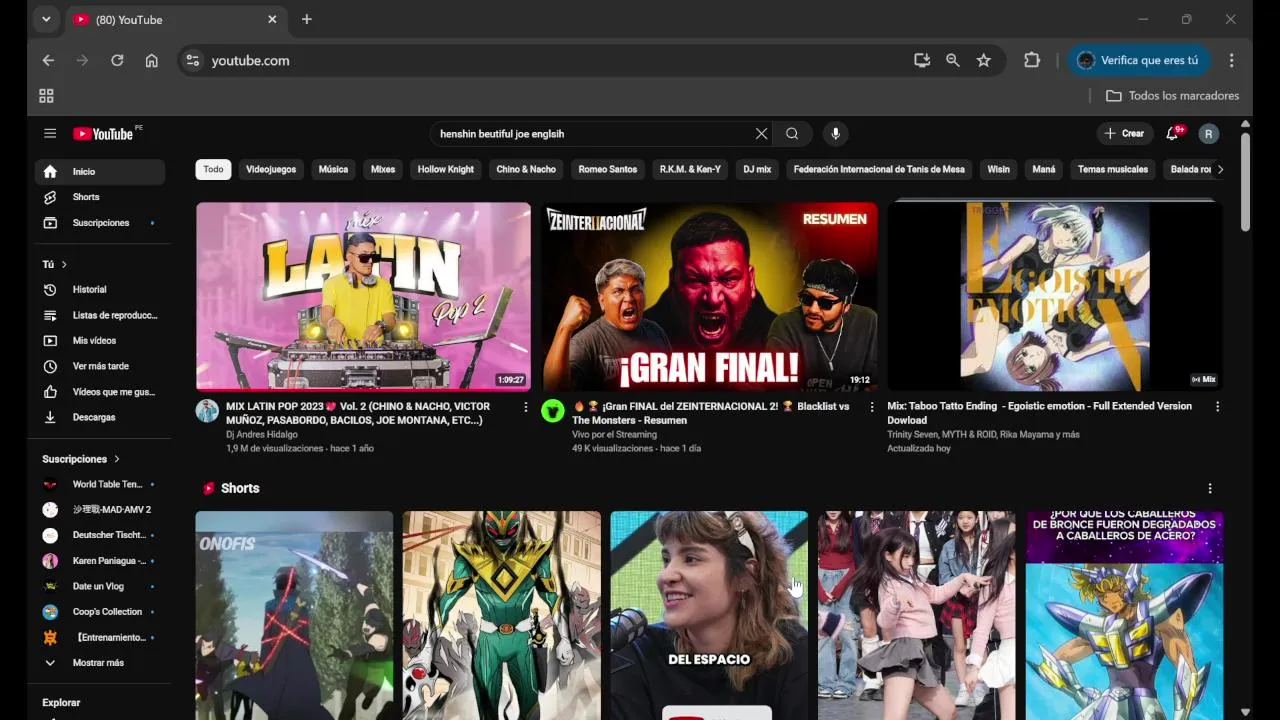Image resolution: width=1280 pixels, height=720 pixels.
Task: Open Descargas in the sidebar
Action: (x=100, y=417)
